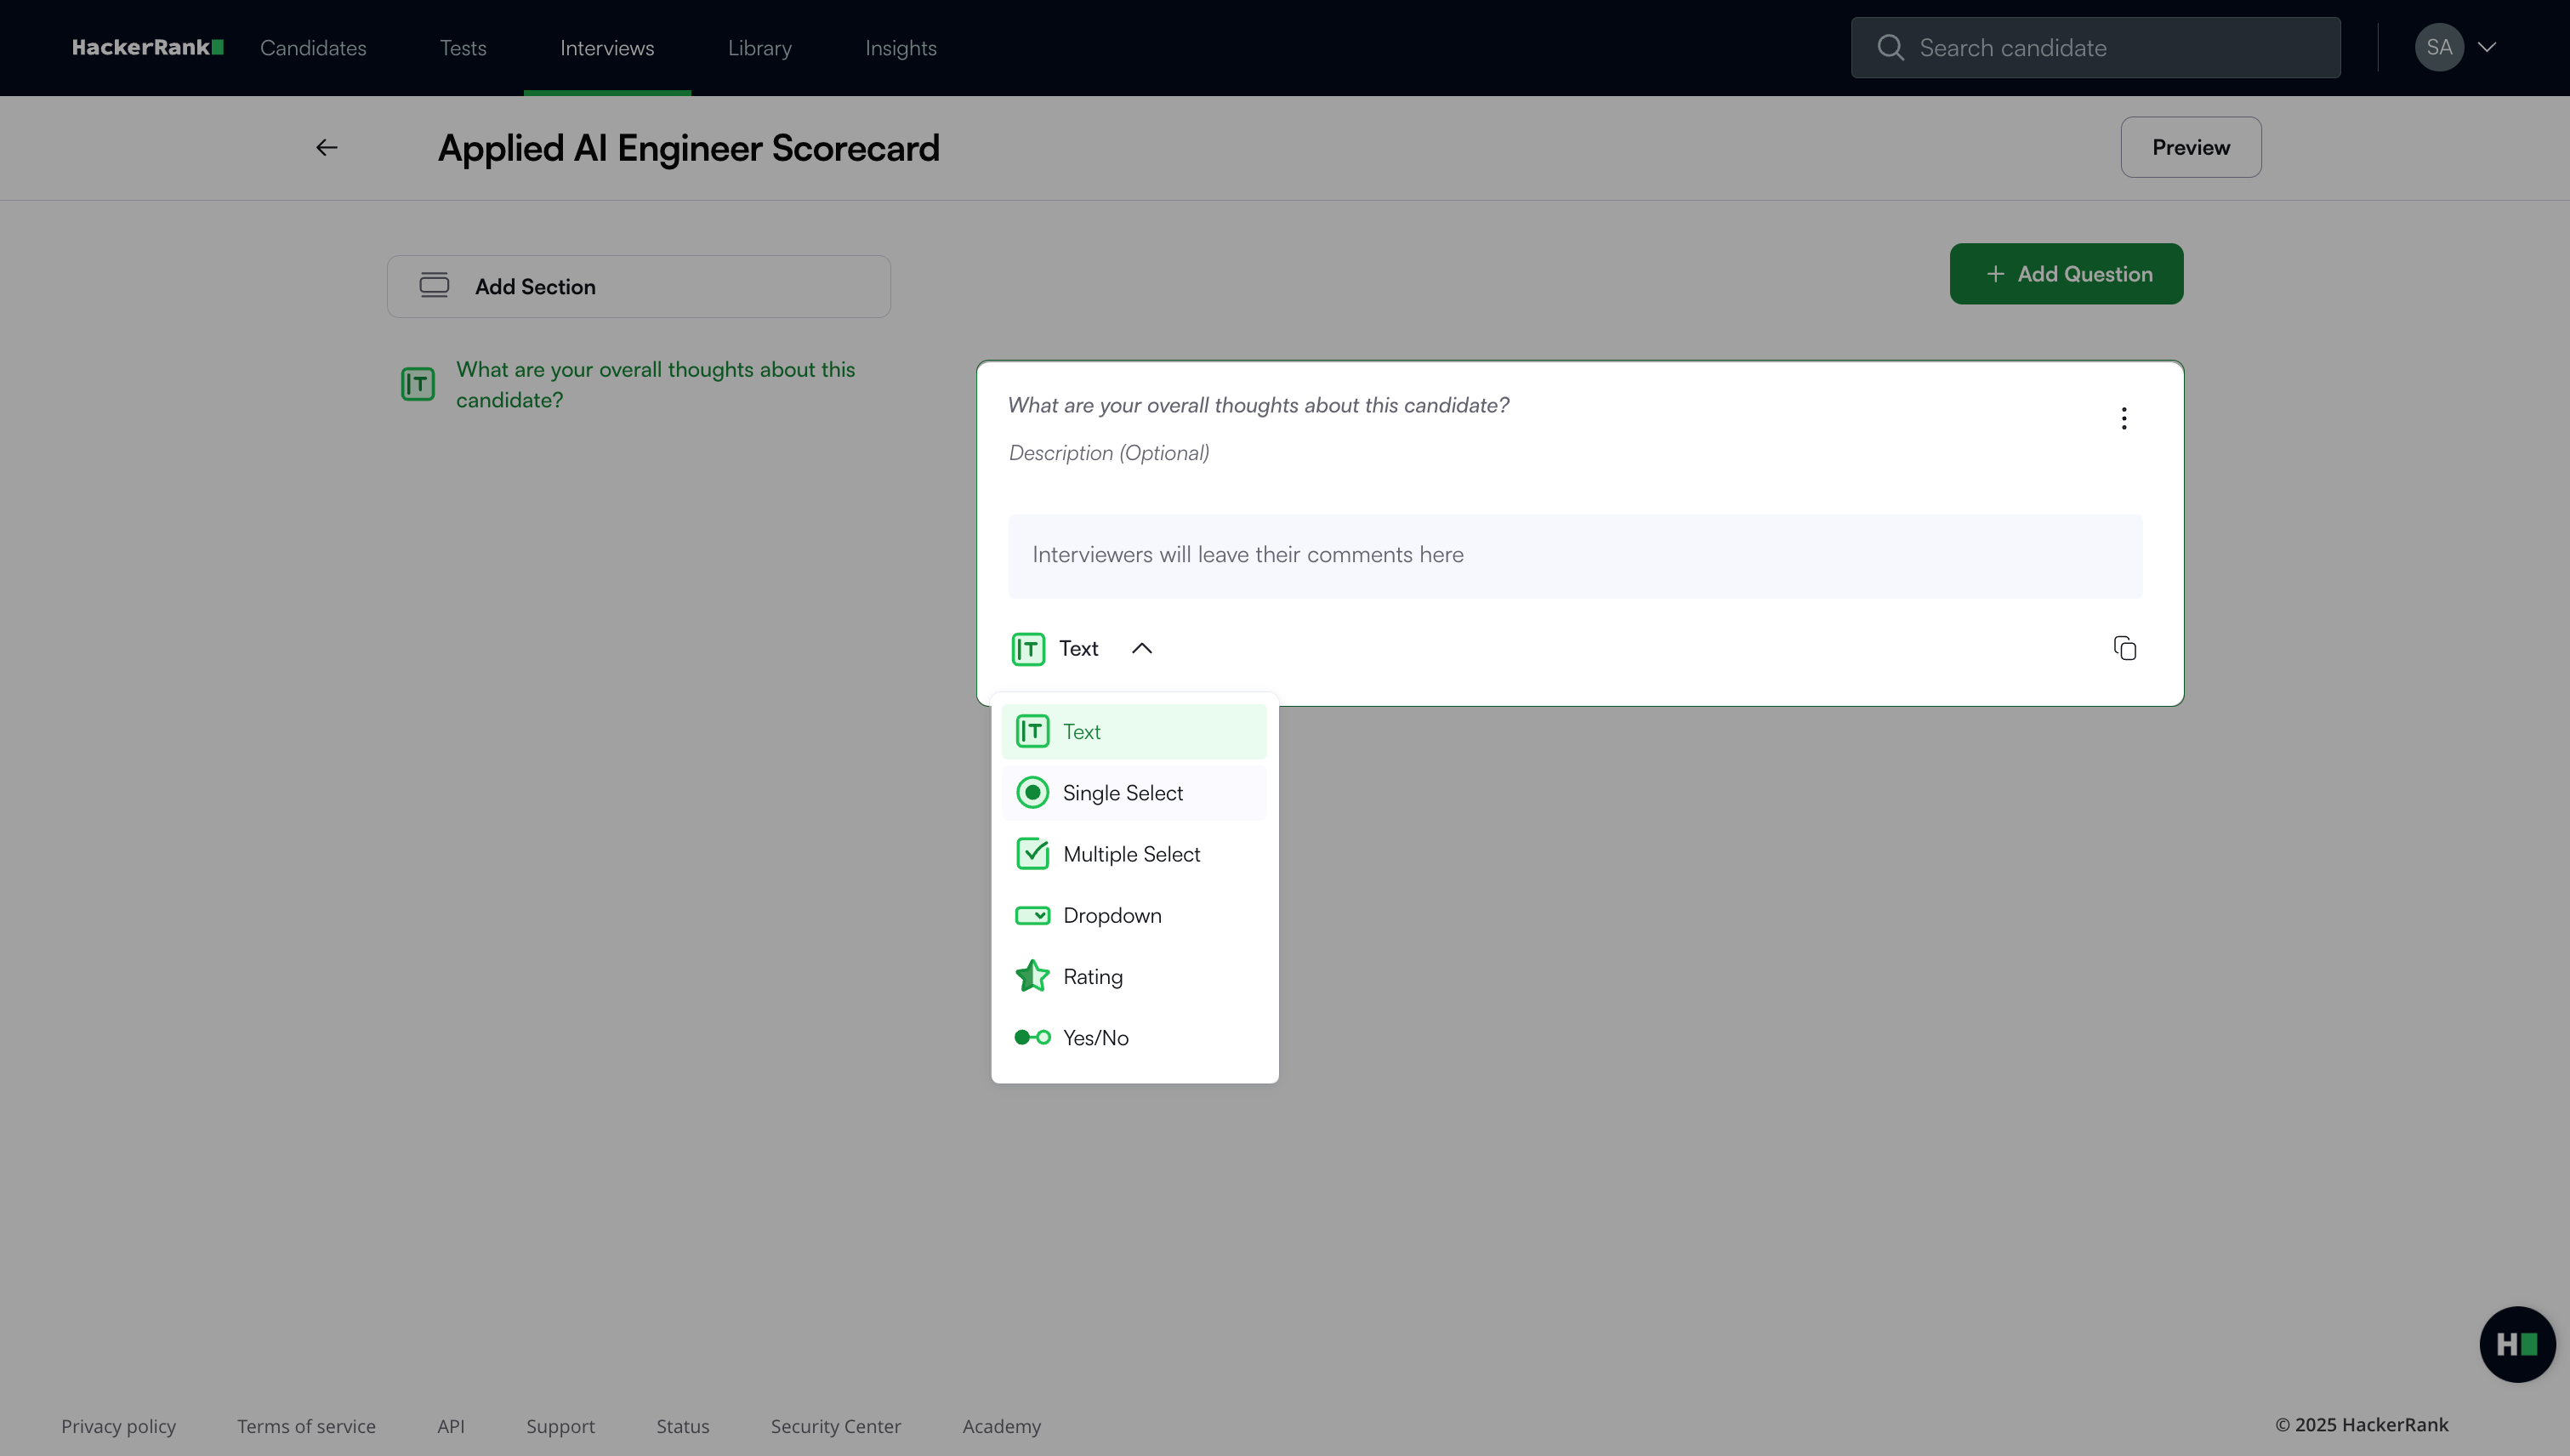Click the HackerRank logo
Image resolution: width=2570 pixels, height=1456 pixels.
147,47
